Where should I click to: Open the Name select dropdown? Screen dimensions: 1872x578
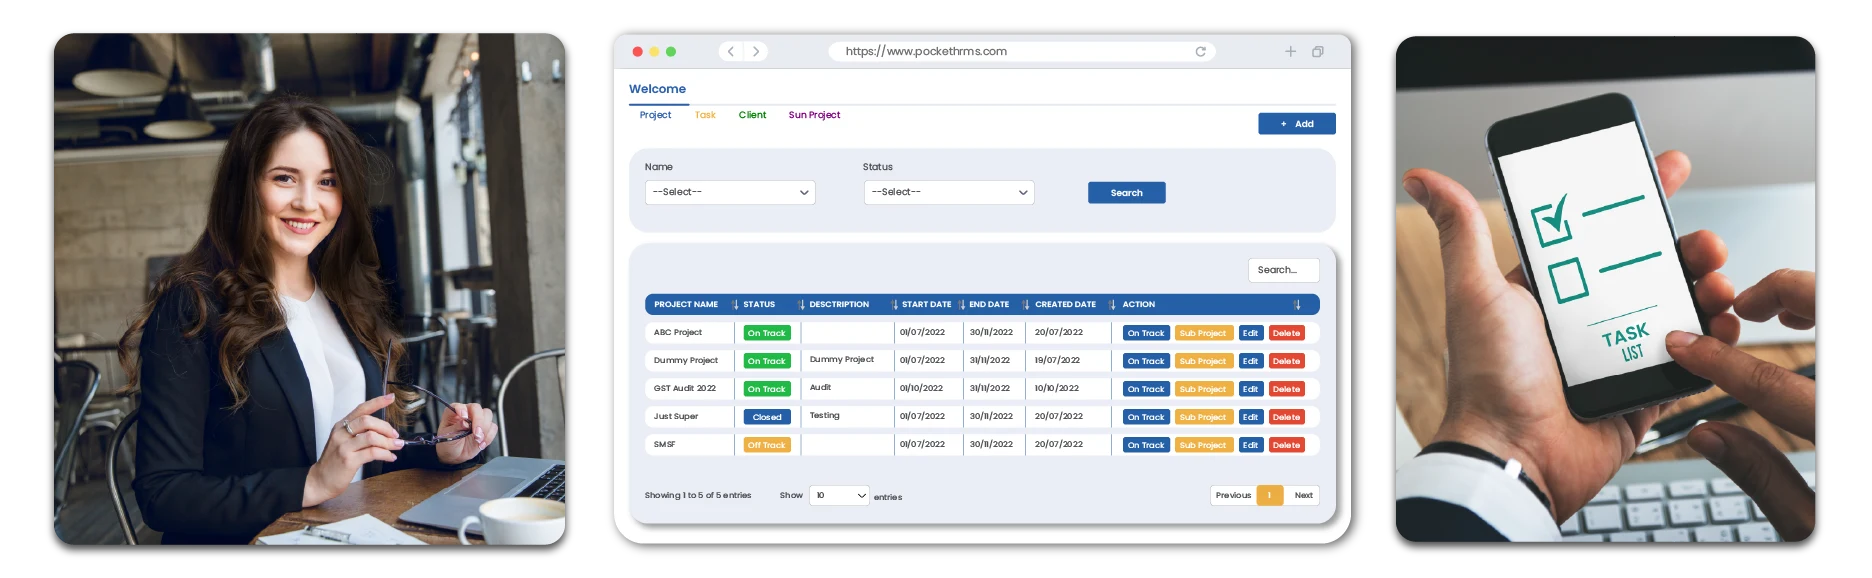(x=730, y=192)
